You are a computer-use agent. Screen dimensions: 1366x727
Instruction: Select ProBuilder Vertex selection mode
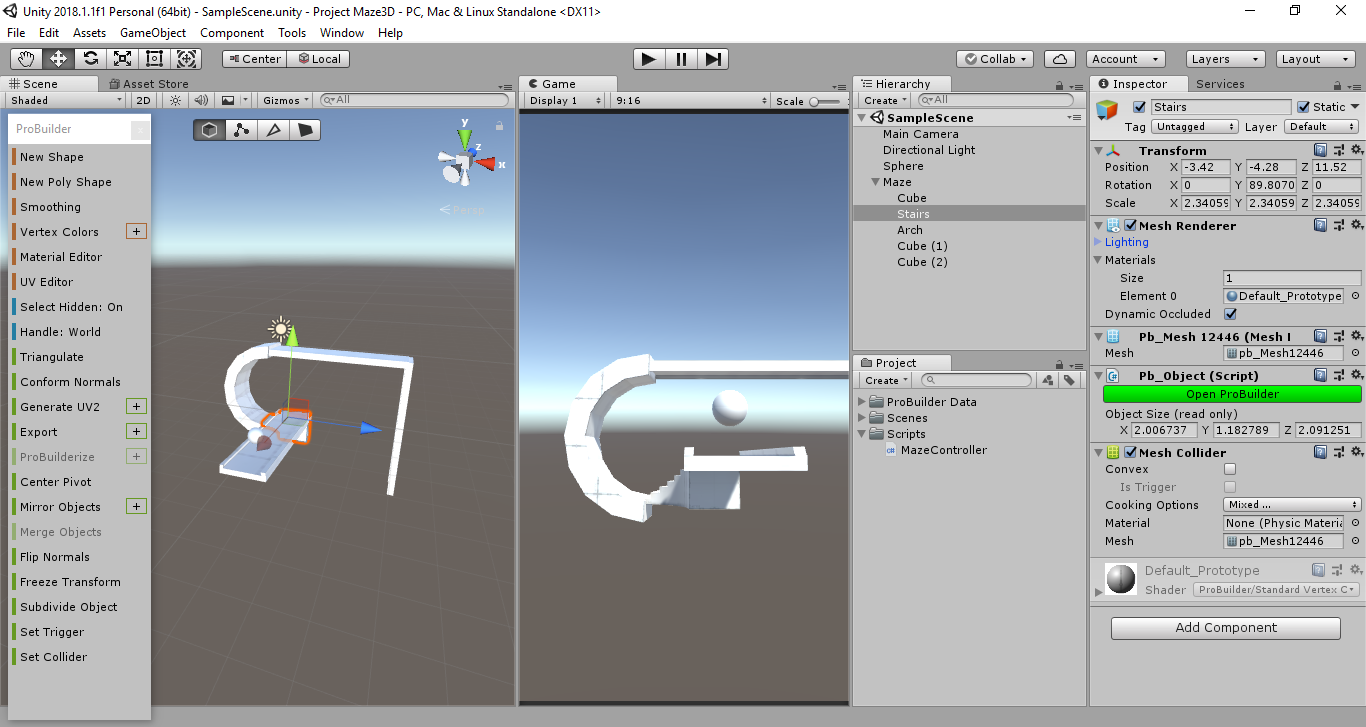pos(241,130)
